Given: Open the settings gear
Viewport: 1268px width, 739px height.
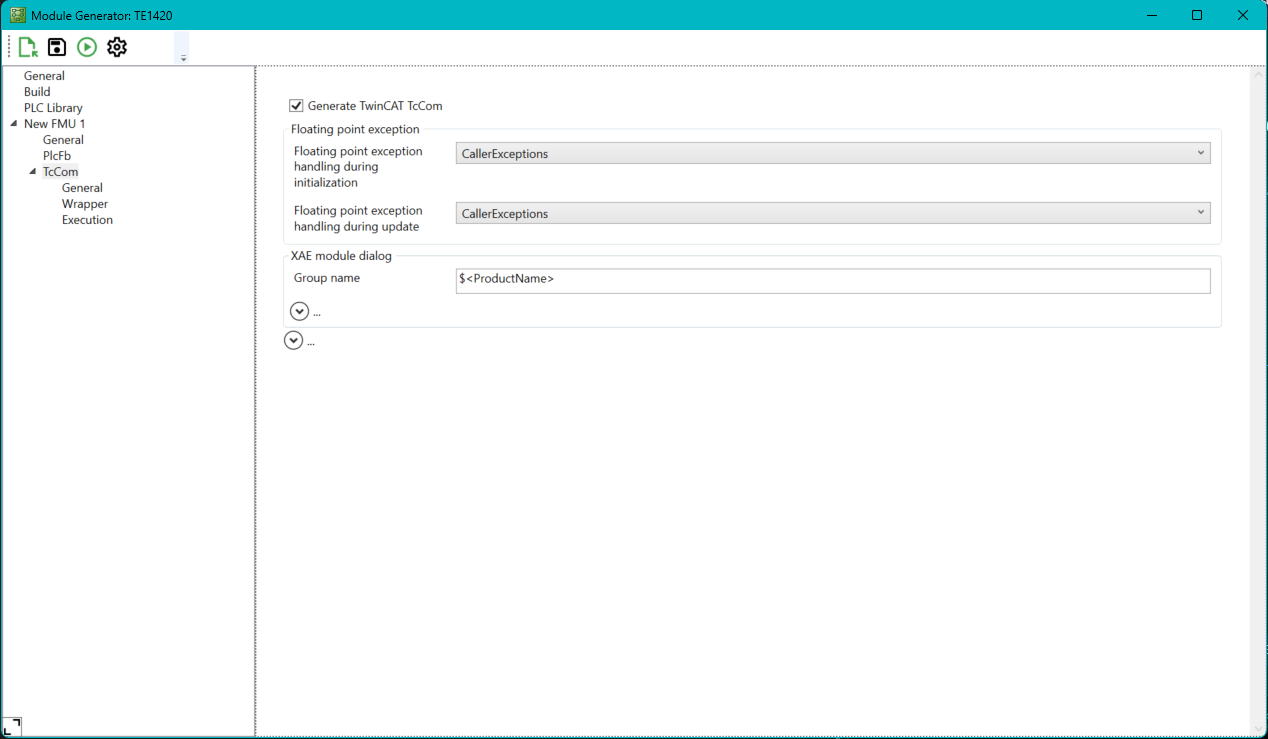Looking at the screenshot, I should coord(117,46).
